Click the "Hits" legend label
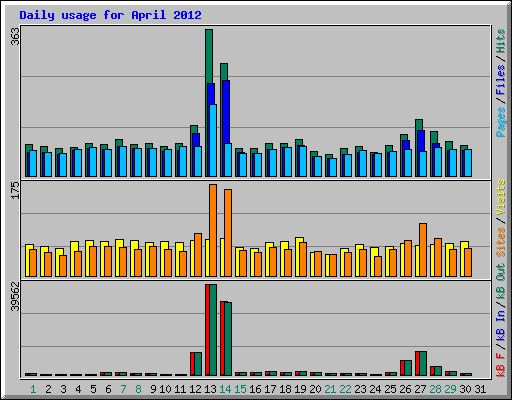The height and width of the screenshot is (400, 512). click(x=500, y=41)
